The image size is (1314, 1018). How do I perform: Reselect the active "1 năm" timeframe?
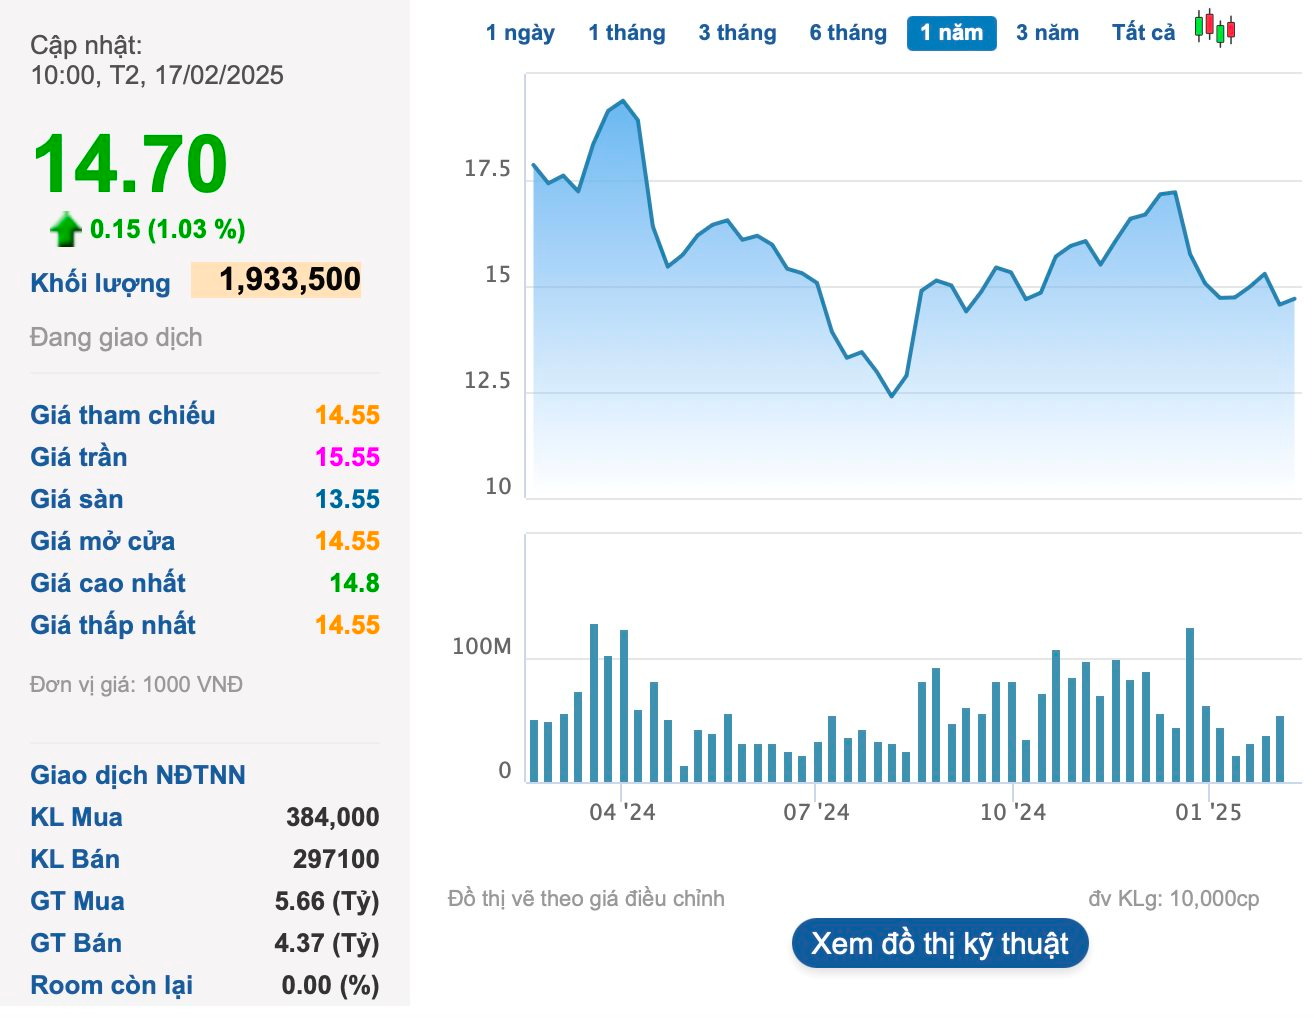click(951, 32)
